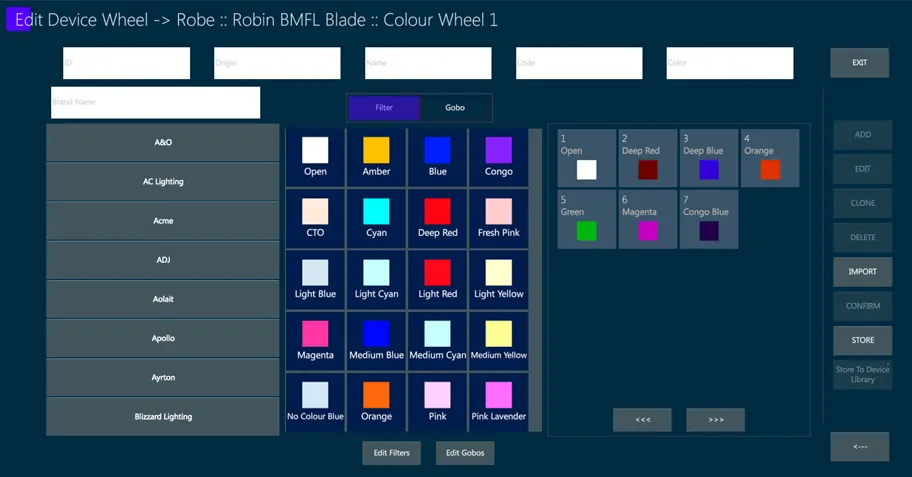Choose the Ayrton brand

click(x=163, y=378)
